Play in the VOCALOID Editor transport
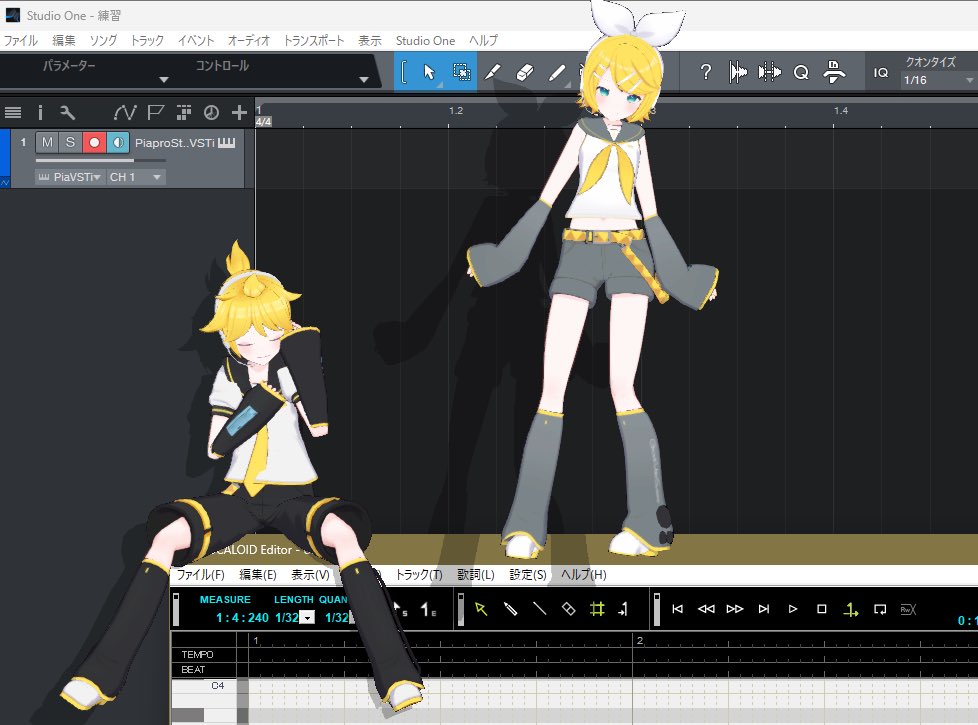Image resolution: width=978 pixels, height=725 pixels. click(x=793, y=609)
